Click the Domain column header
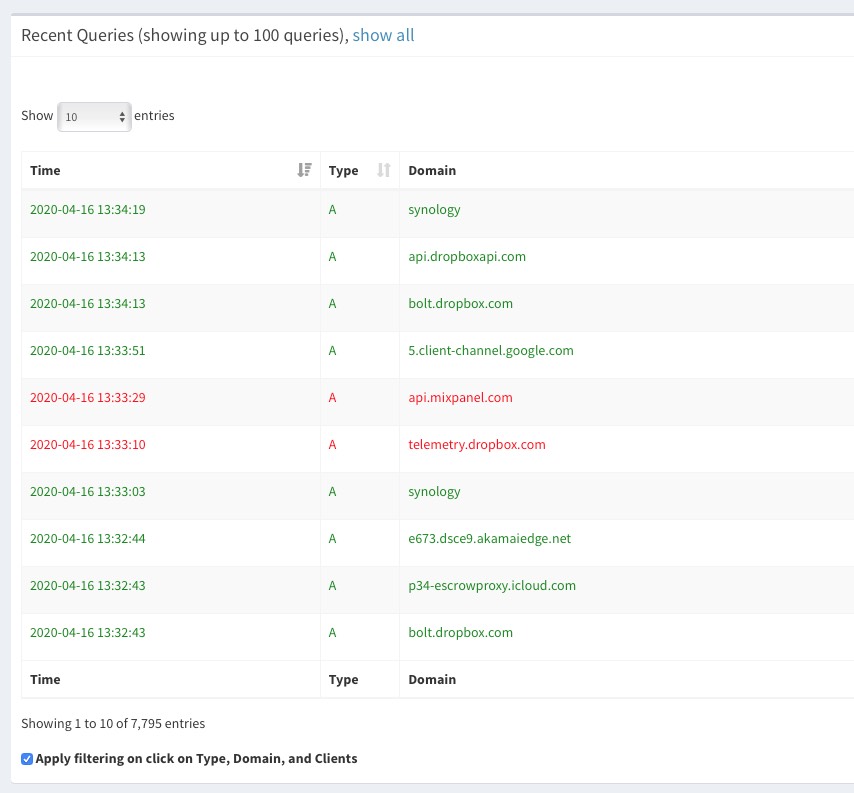854x793 pixels. click(432, 170)
